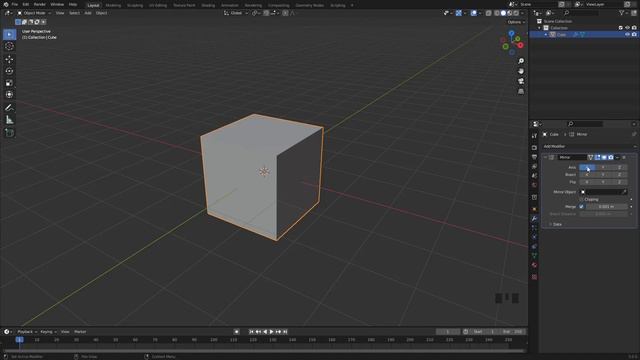Switch to the Modeling workspace tab
The image size is (640, 360).
(x=113, y=5)
